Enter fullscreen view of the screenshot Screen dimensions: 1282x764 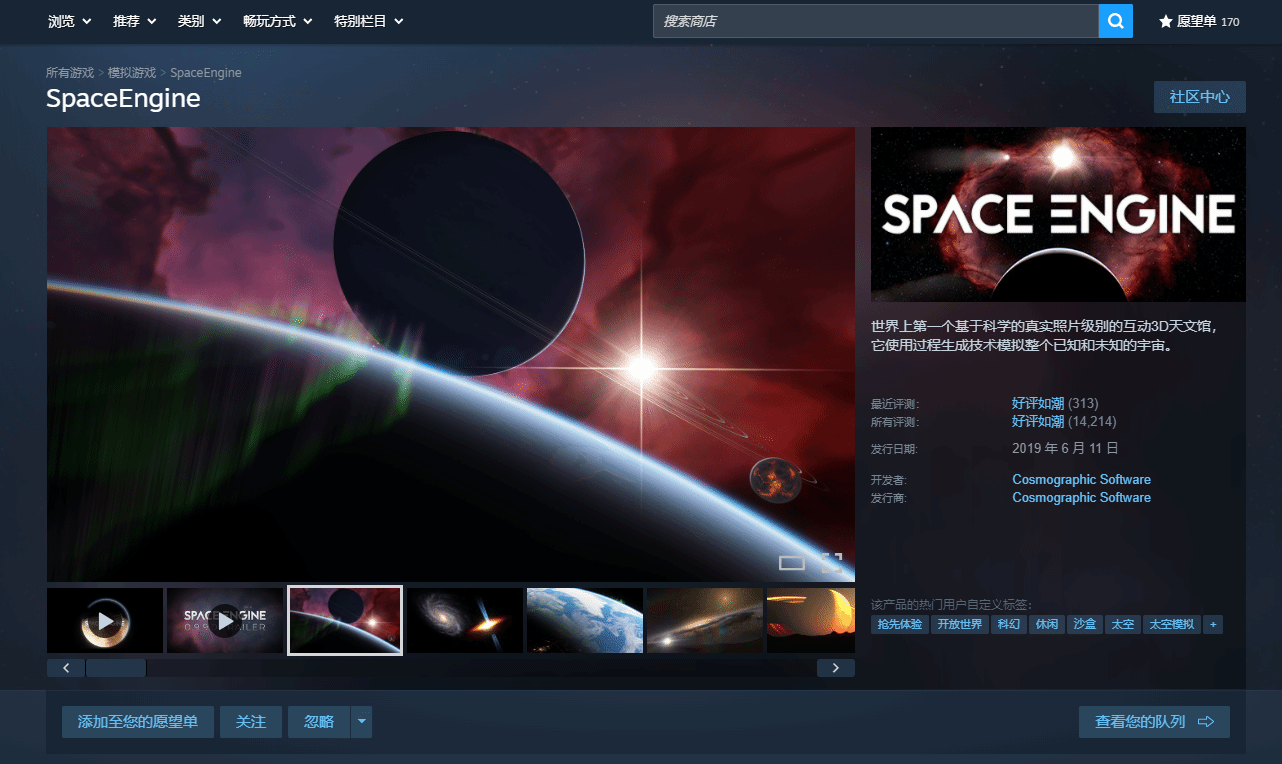(832, 562)
